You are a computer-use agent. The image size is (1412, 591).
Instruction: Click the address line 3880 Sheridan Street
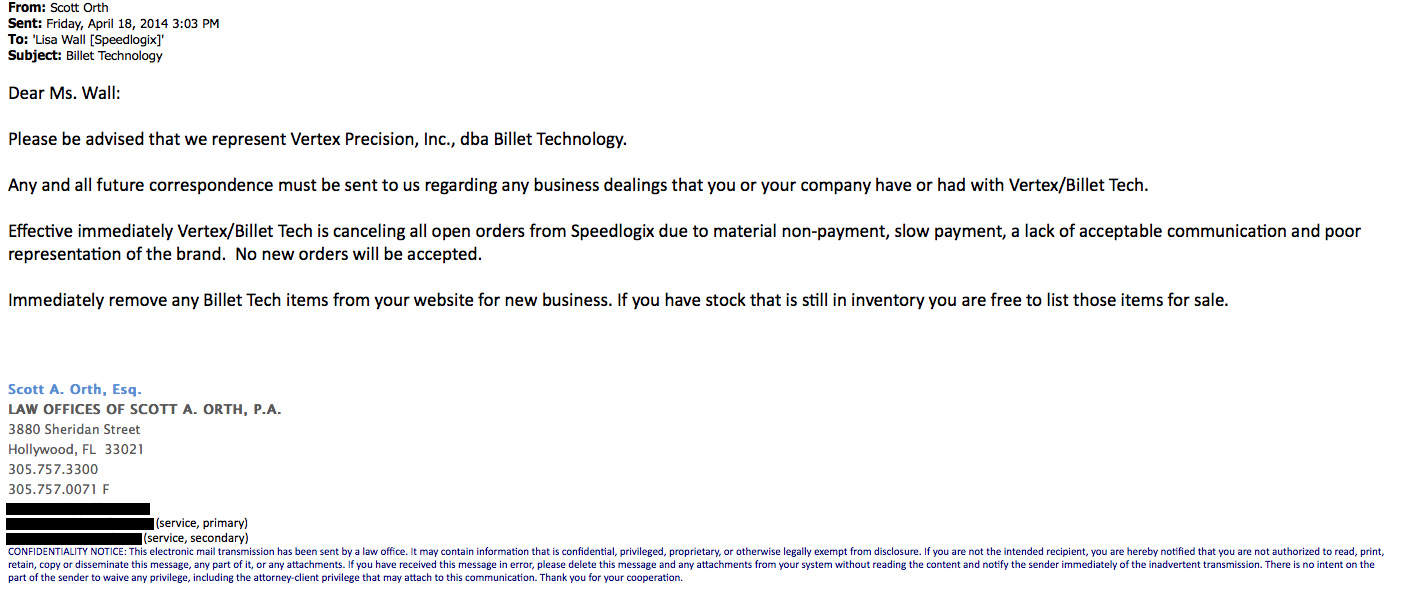(74, 429)
